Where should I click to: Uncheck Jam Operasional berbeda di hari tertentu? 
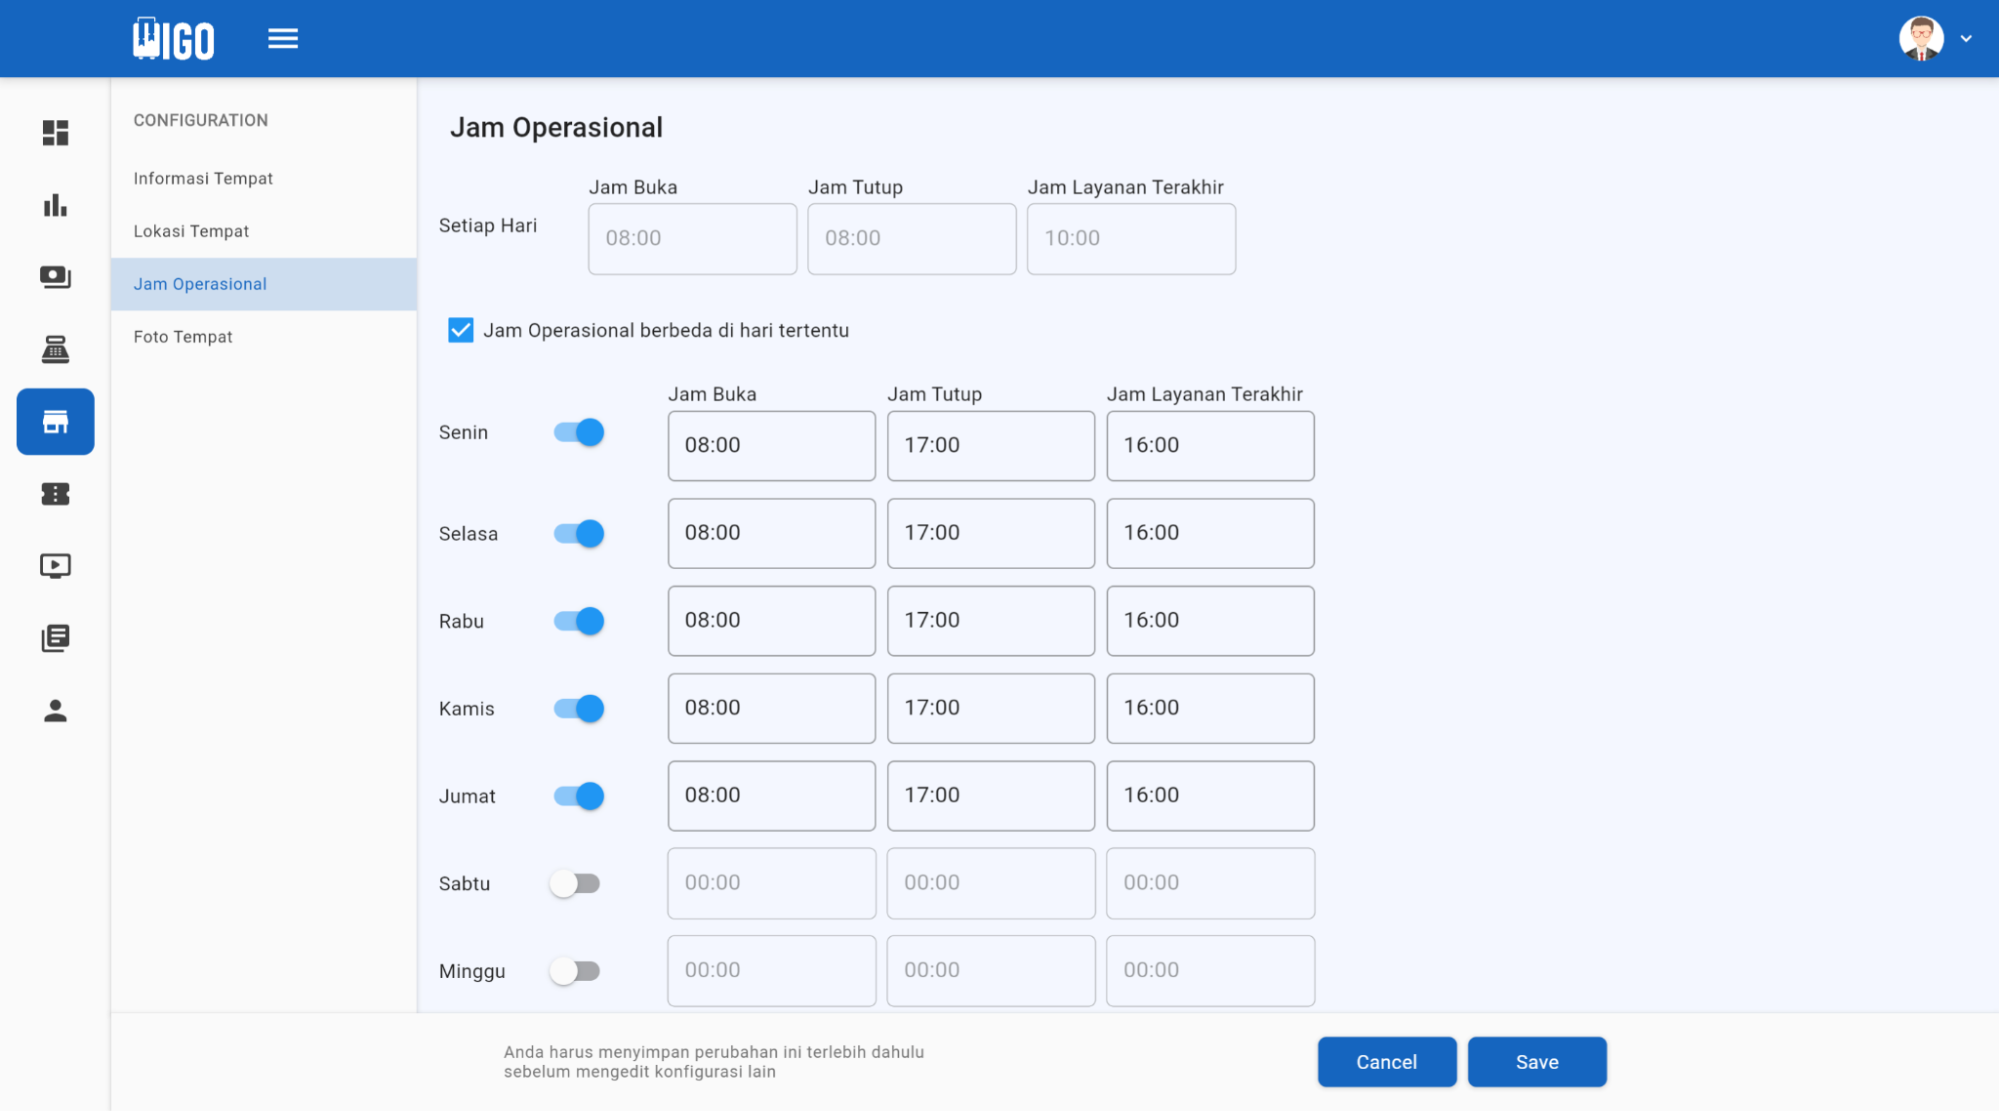[460, 330]
